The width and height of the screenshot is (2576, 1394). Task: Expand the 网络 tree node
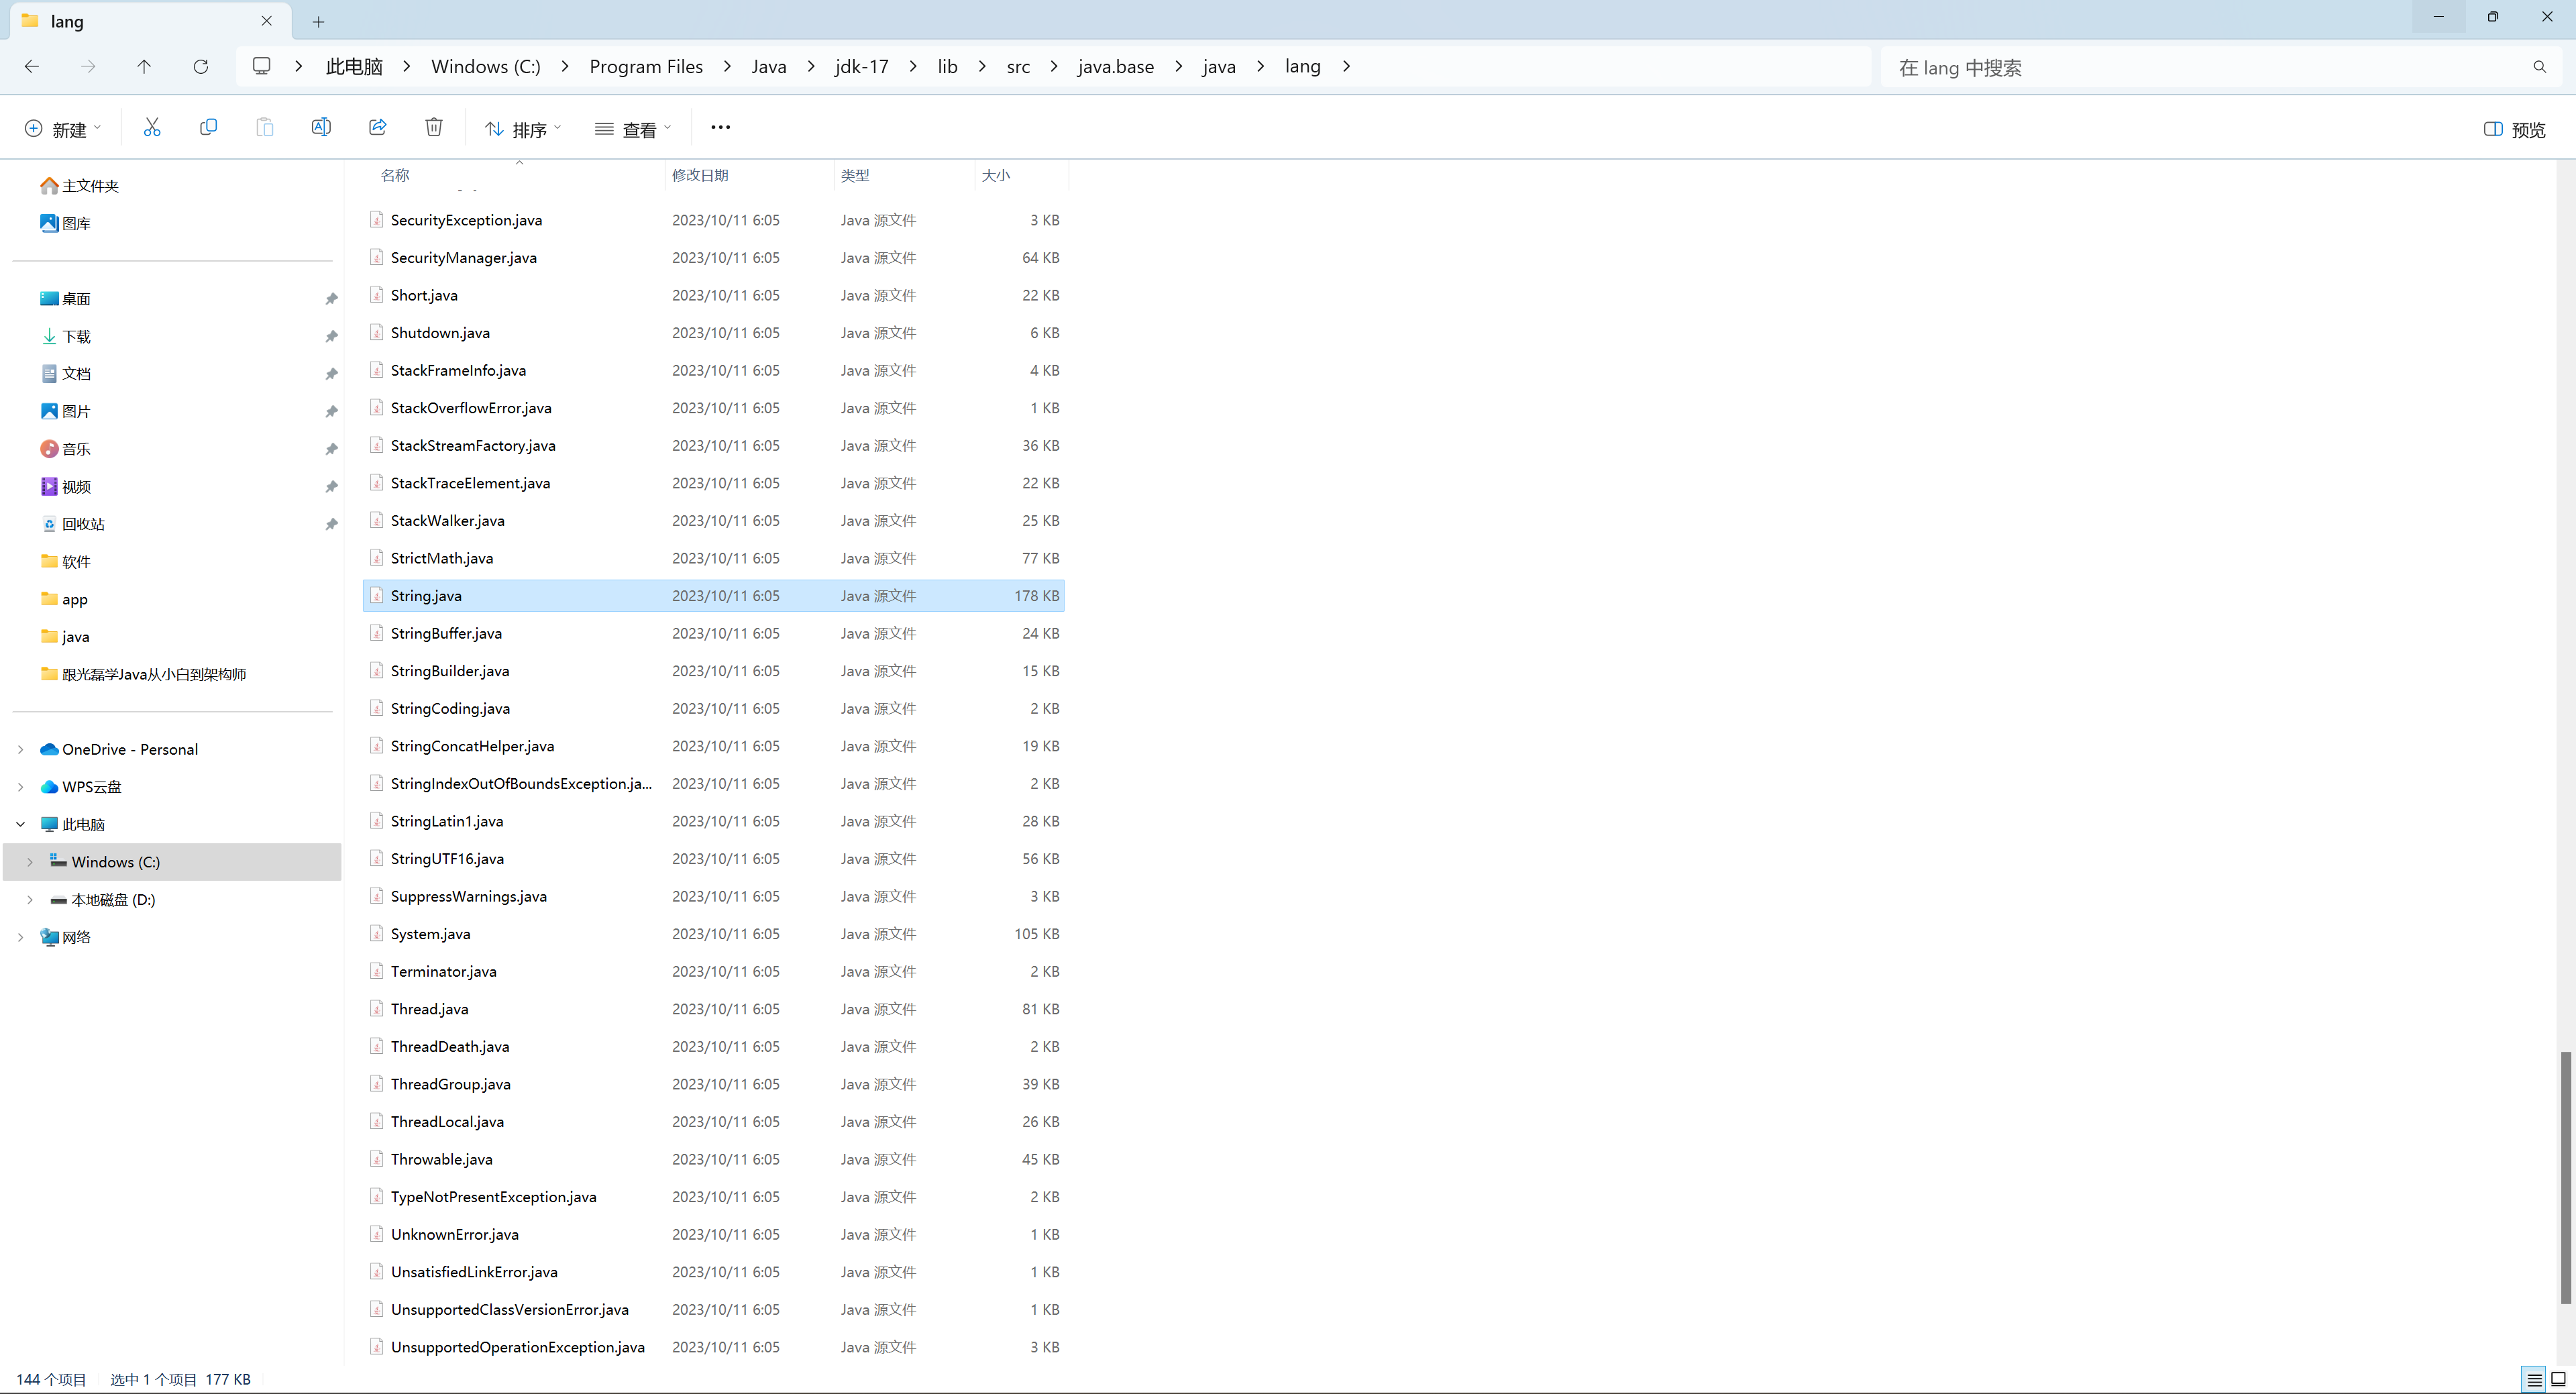point(20,937)
